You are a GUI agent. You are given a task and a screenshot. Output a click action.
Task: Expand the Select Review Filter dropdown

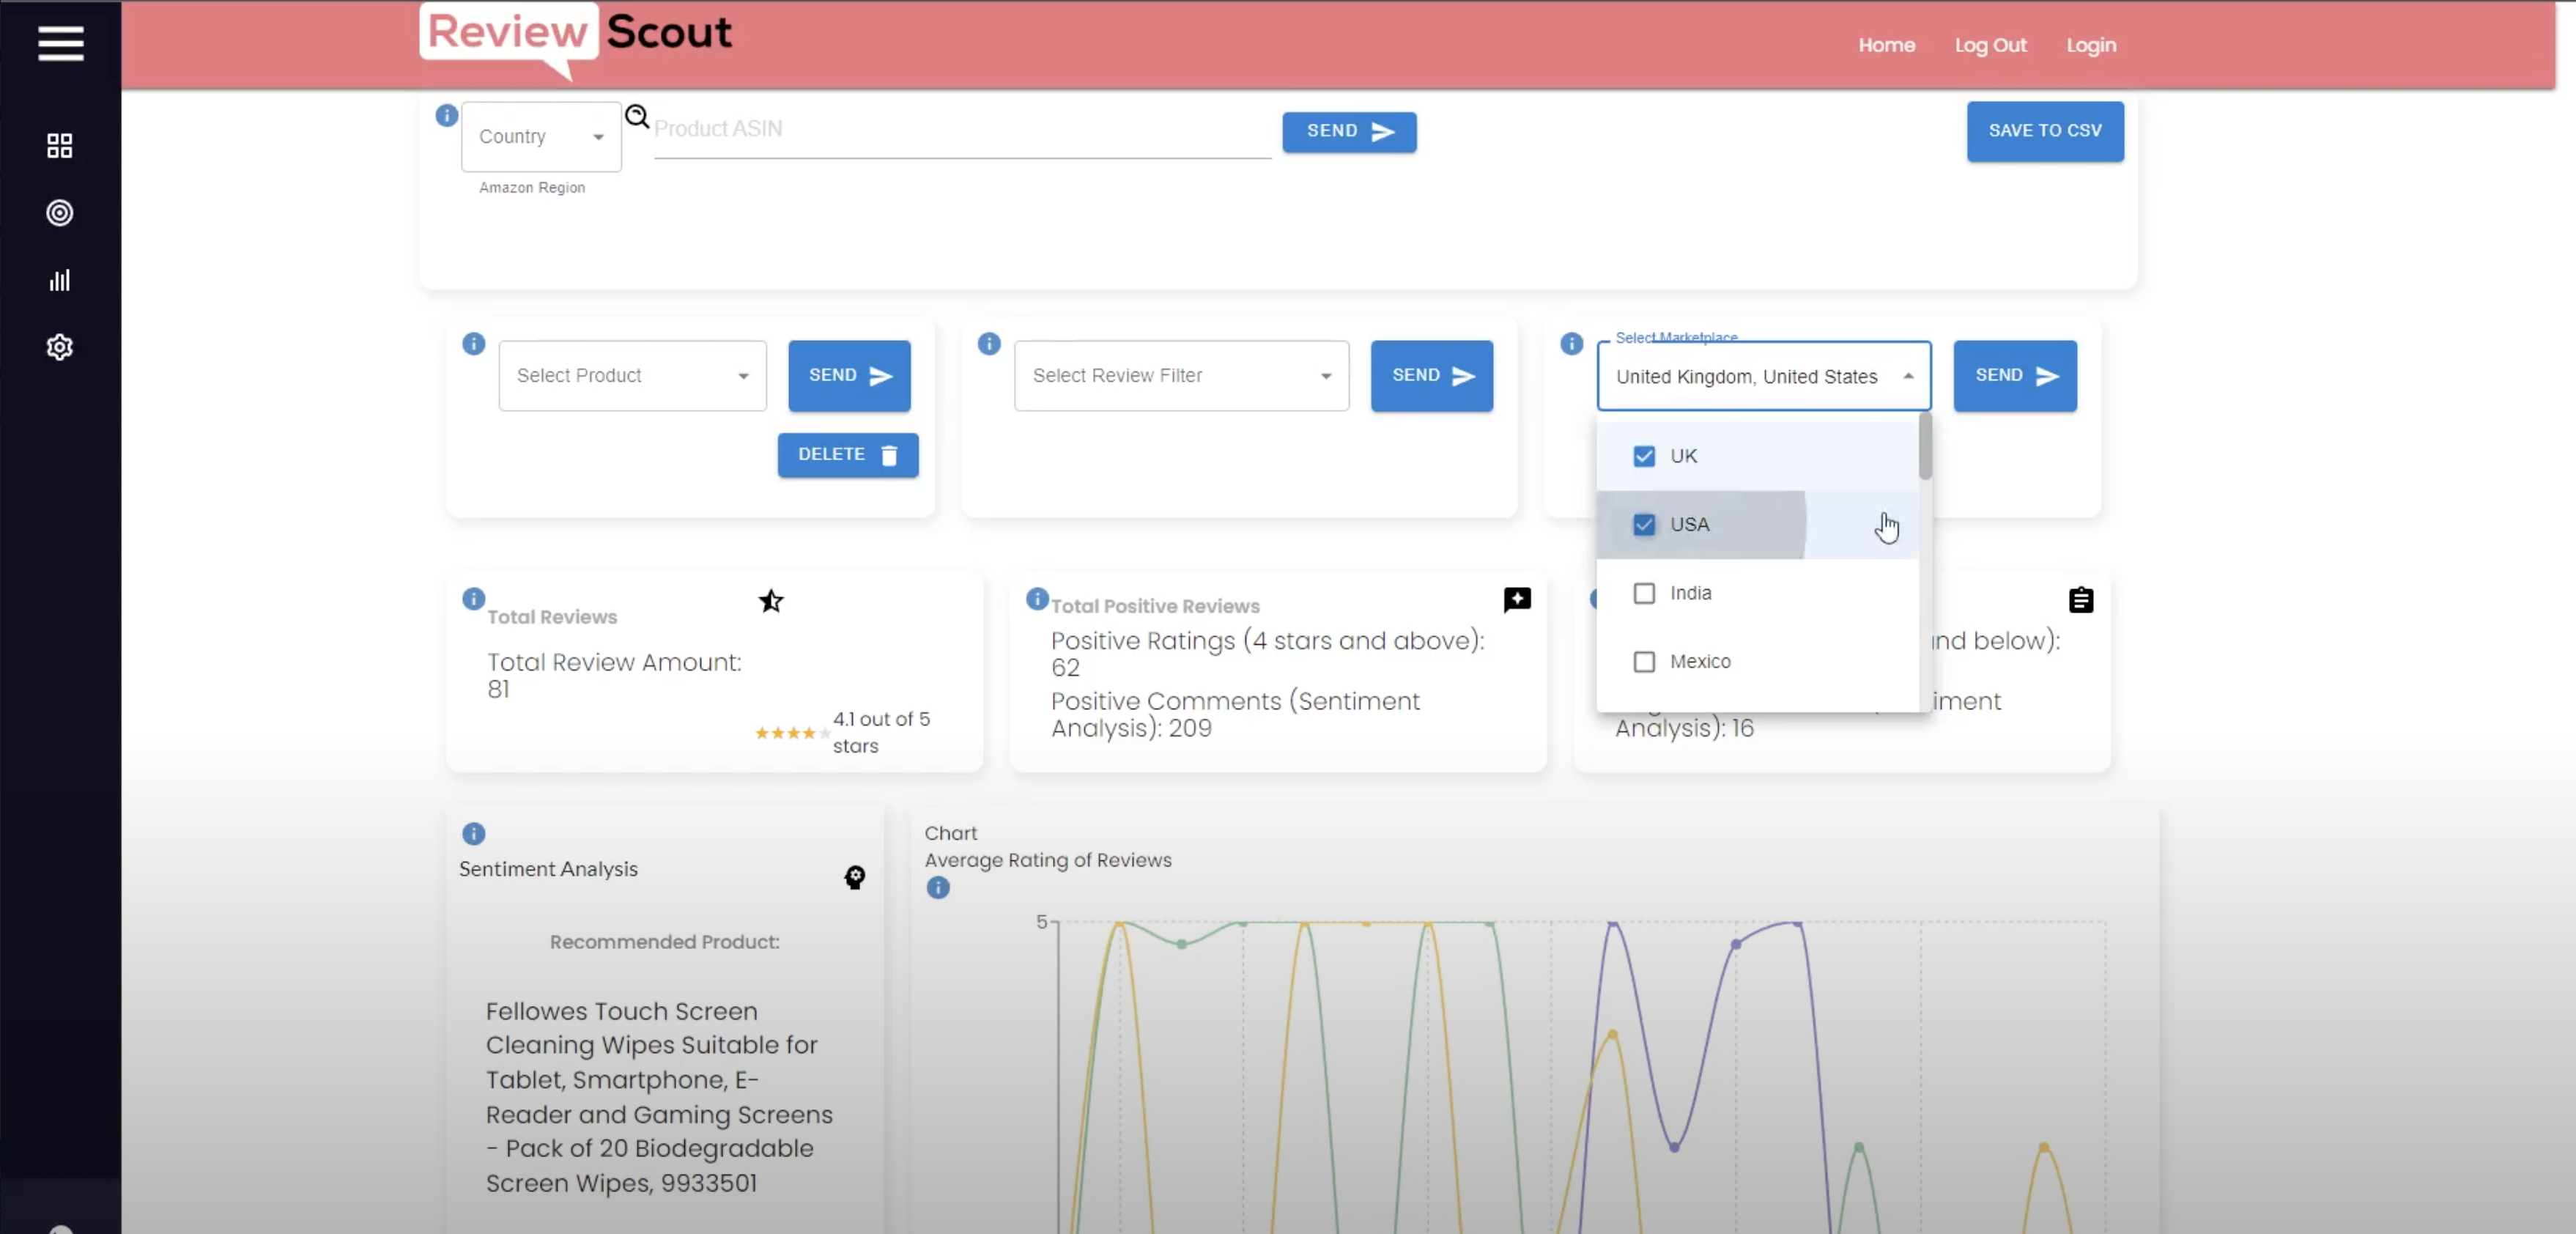coord(1181,376)
